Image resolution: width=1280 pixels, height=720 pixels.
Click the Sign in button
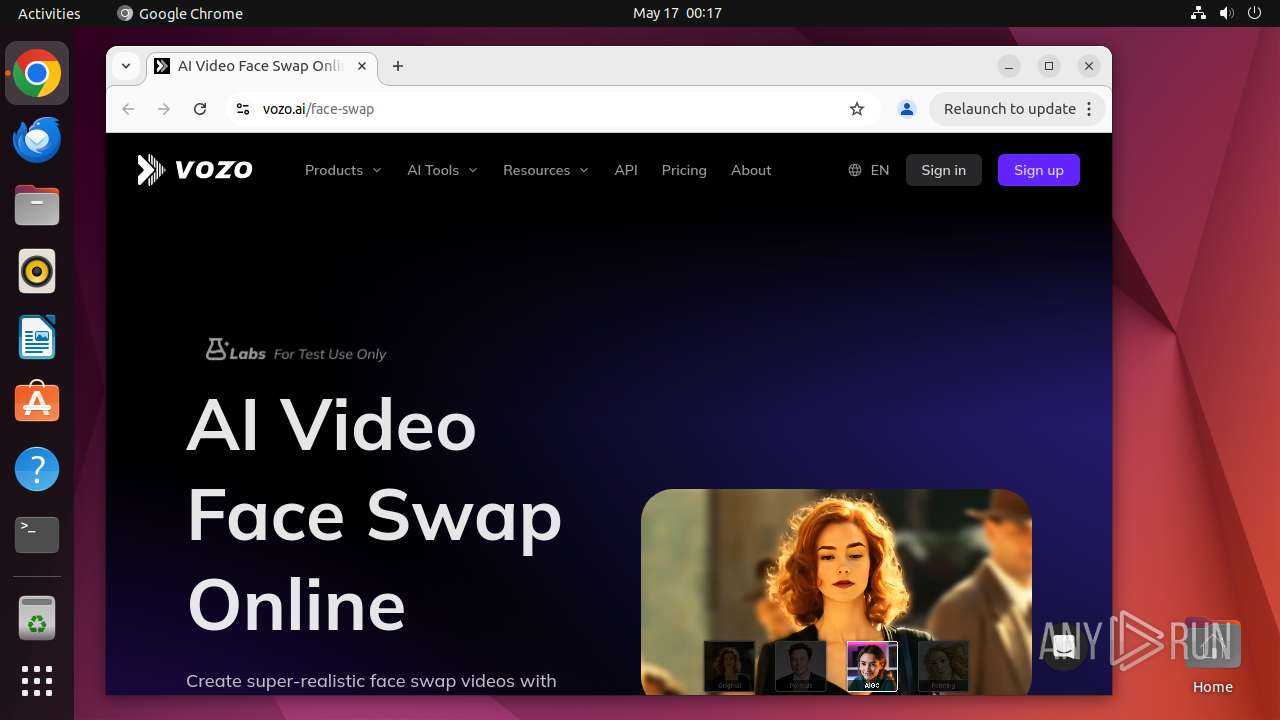pyautogui.click(x=944, y=170)
